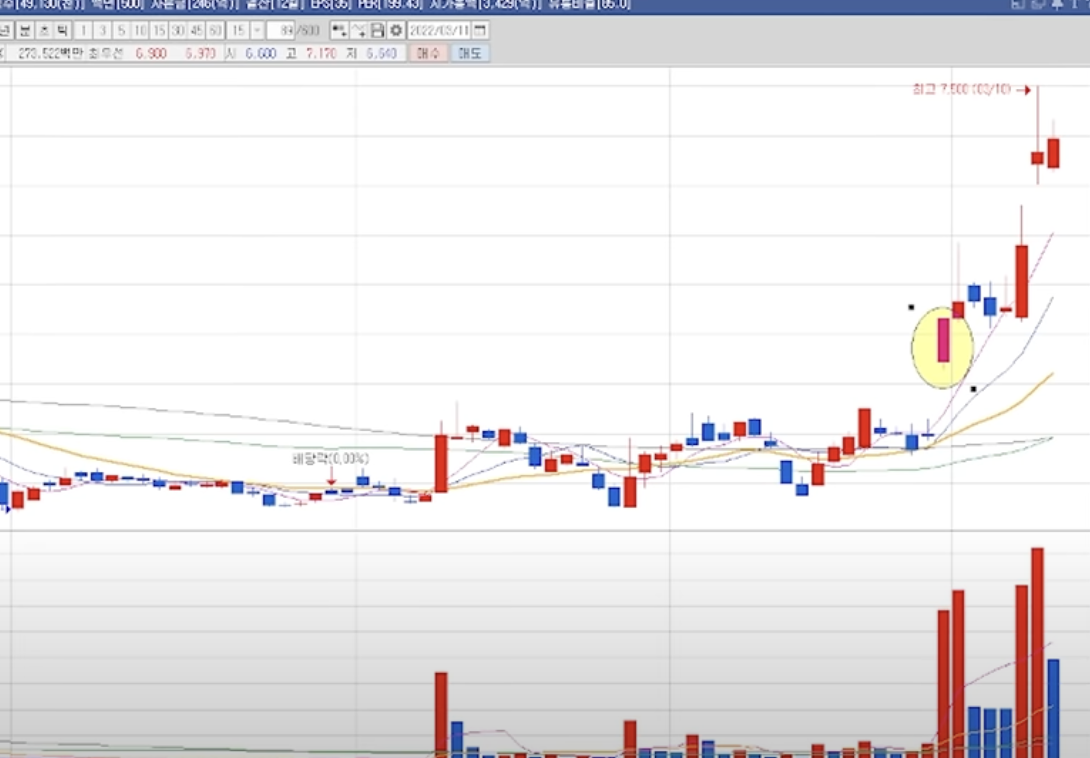The image size is (1090, 758).
Task: Click the save chart disk icon
Action: 377,31
